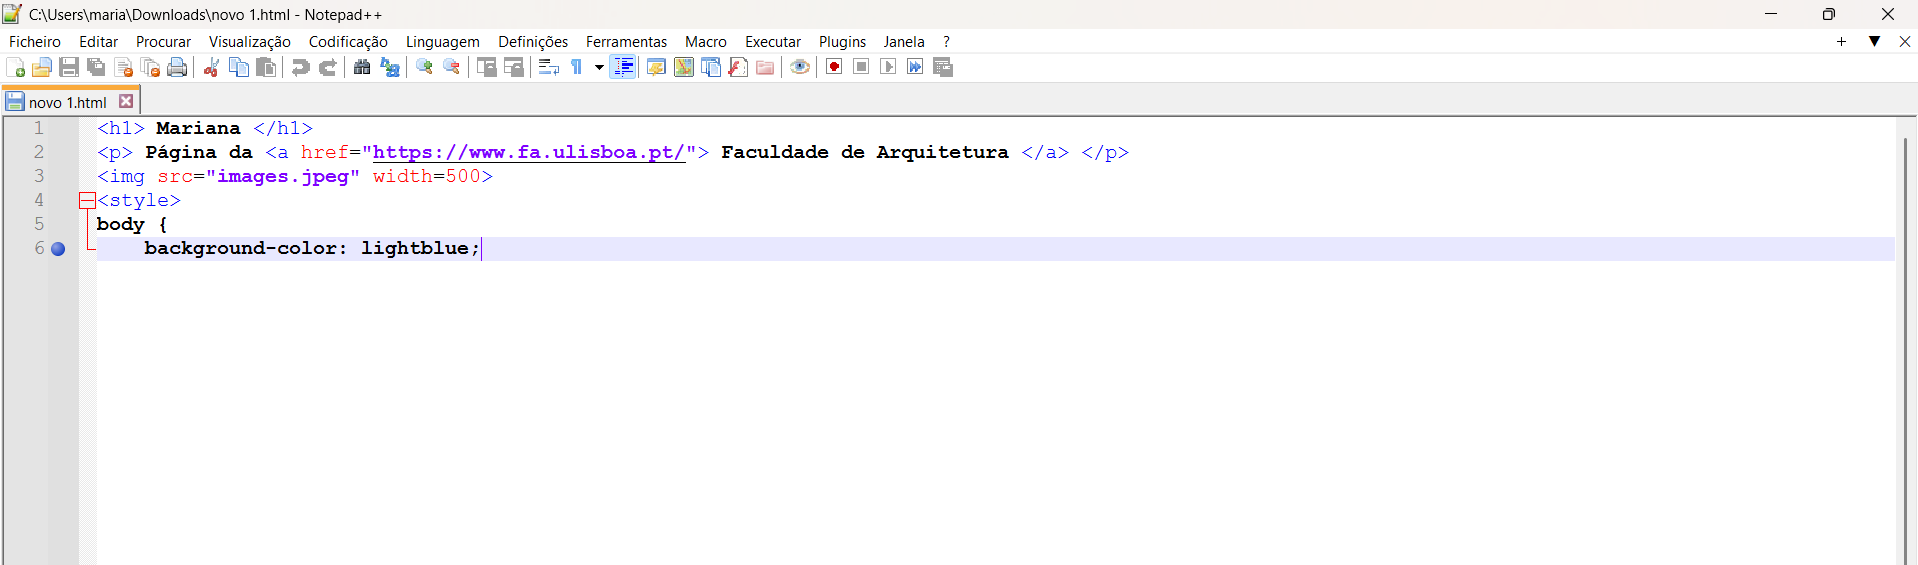Click the Zoom in magnifier icon
The image size is (1918, 565).
pos(425,67)
